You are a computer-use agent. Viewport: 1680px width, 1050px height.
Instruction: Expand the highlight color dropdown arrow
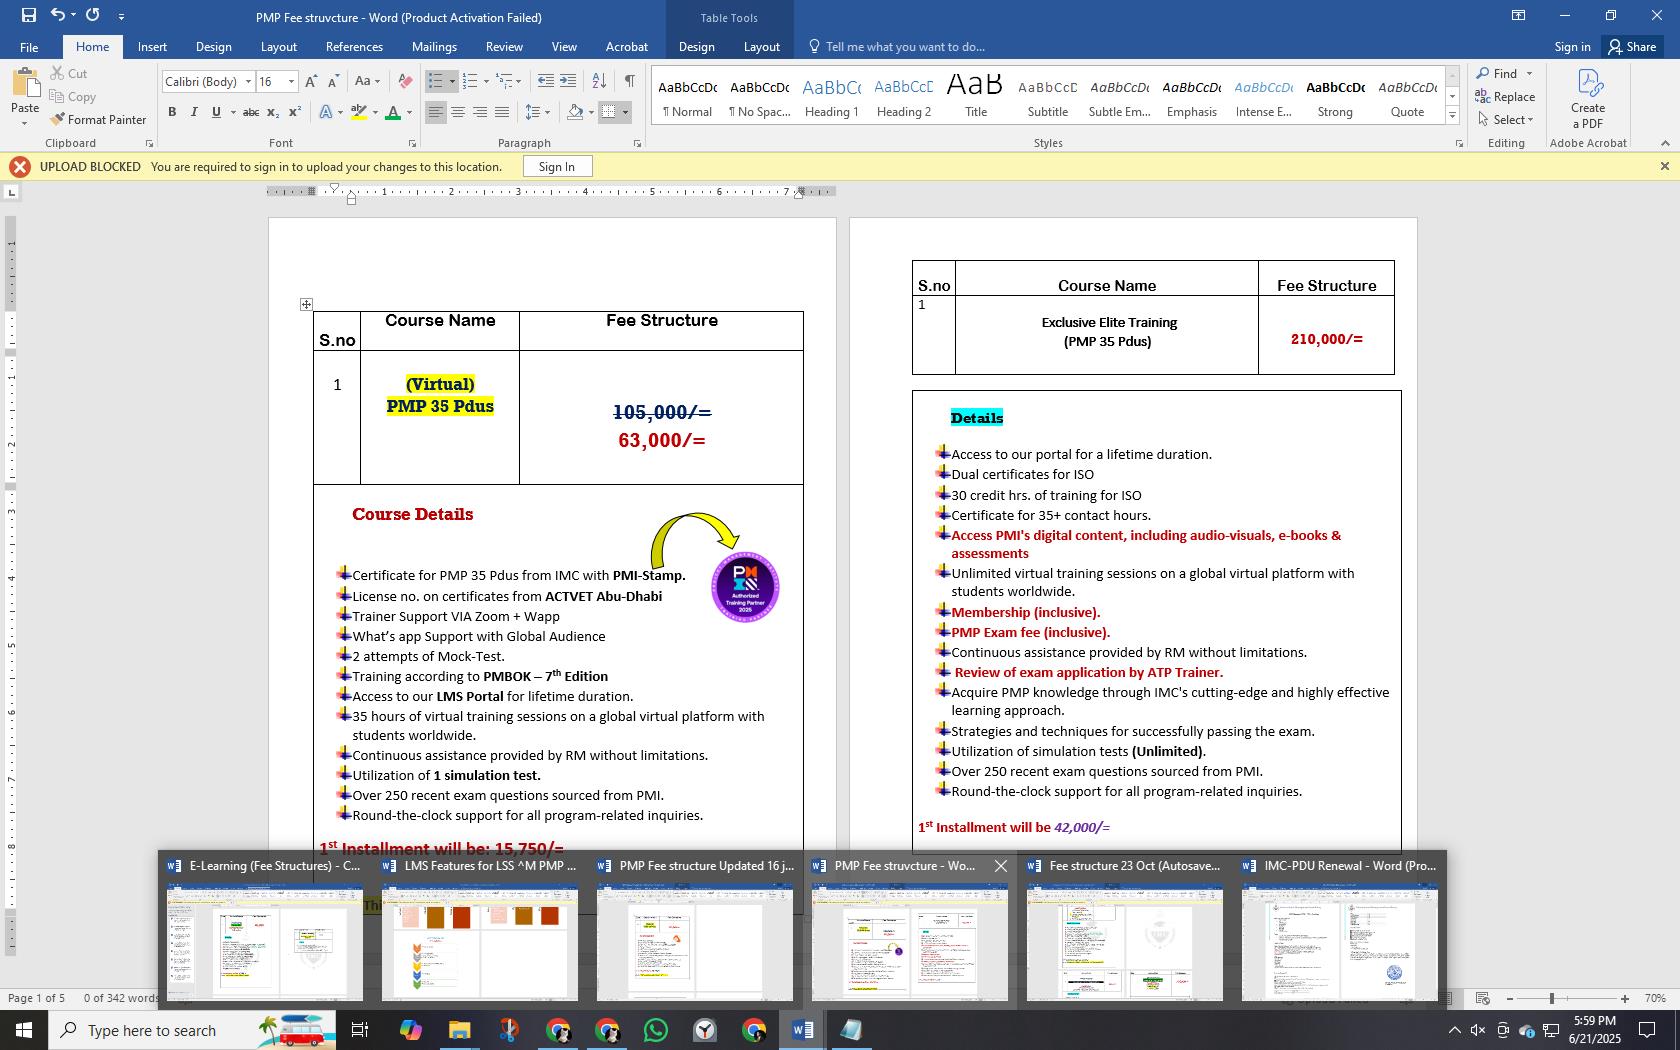375,112
